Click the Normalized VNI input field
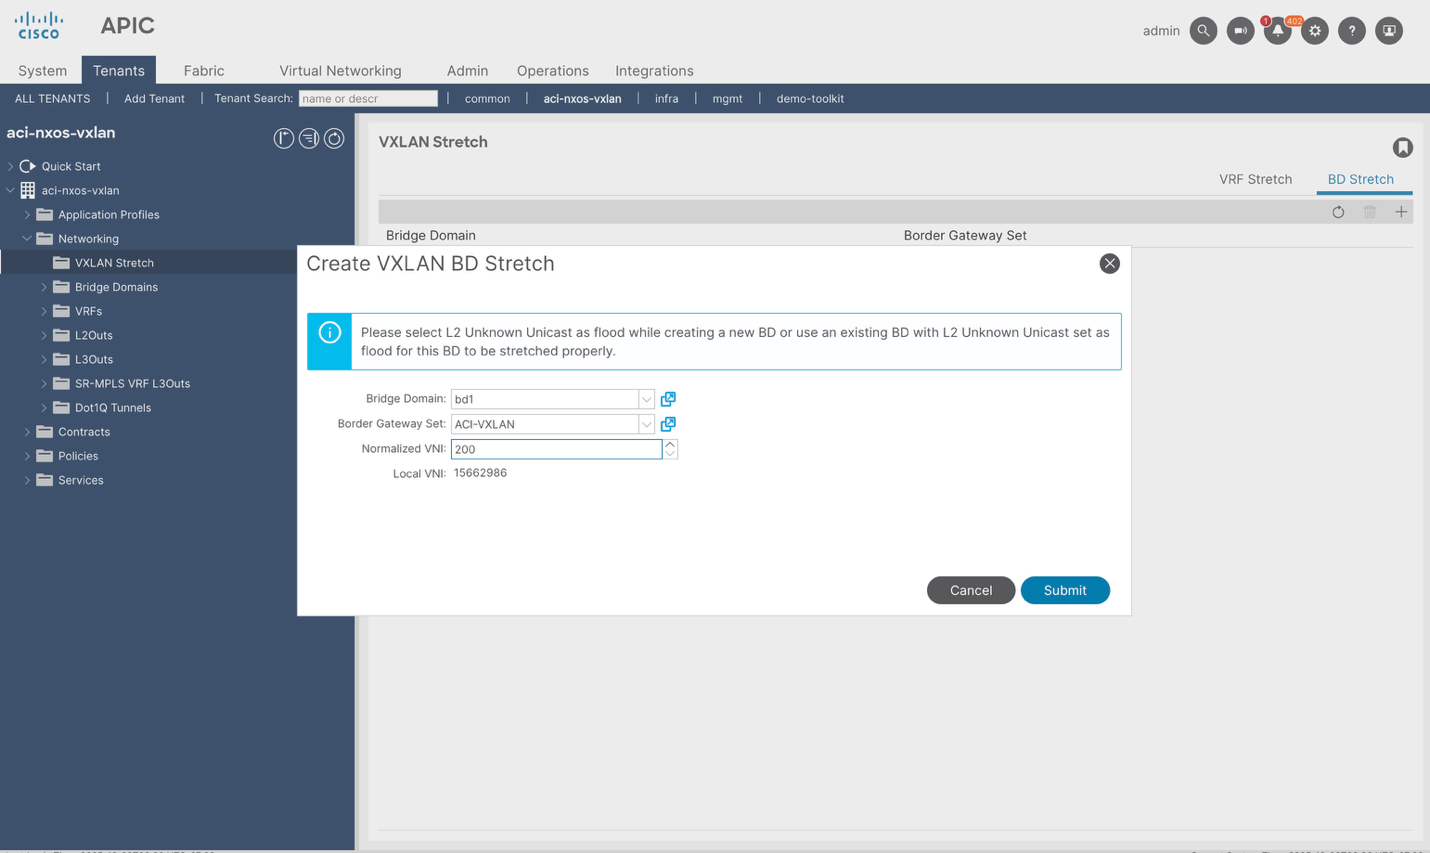The image size is (1430, 853). tap(556, 450)
